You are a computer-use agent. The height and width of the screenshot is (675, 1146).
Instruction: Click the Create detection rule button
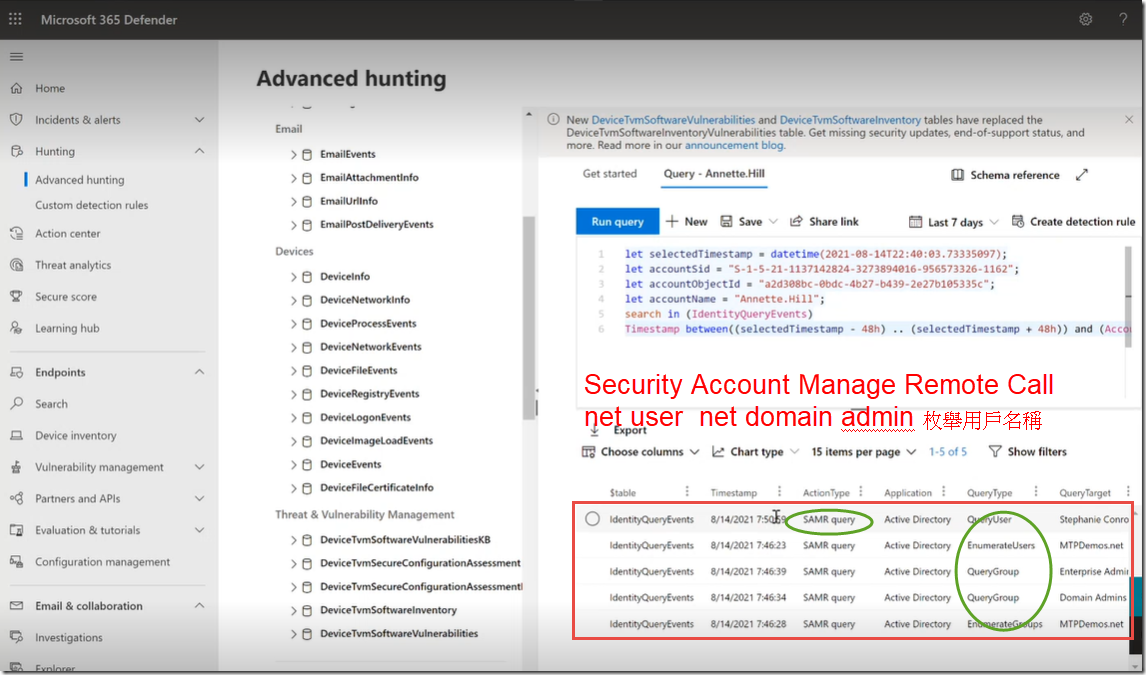click(1073, 222)
